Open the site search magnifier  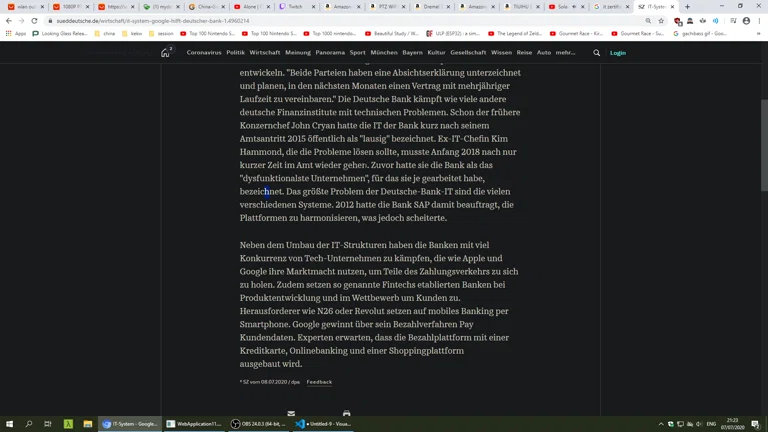(x=597, y=53)
